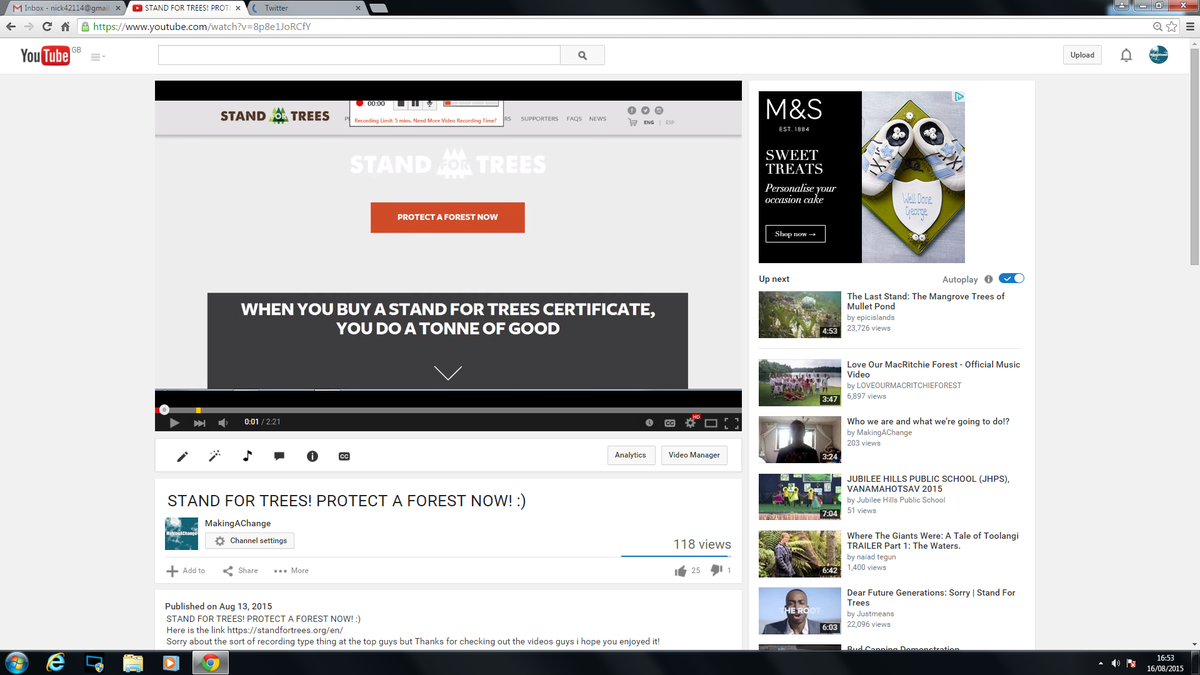Open system volume control in tray

point(1116,663)
